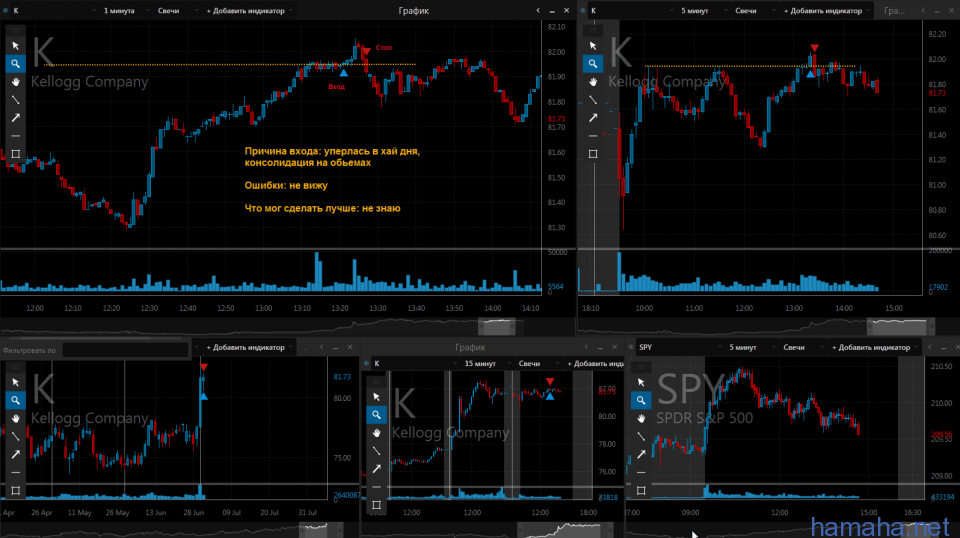Screen dimensions: 960x538
Task: Open the hamburger menu above the SPY chart tools
Action: coord(640,367)
